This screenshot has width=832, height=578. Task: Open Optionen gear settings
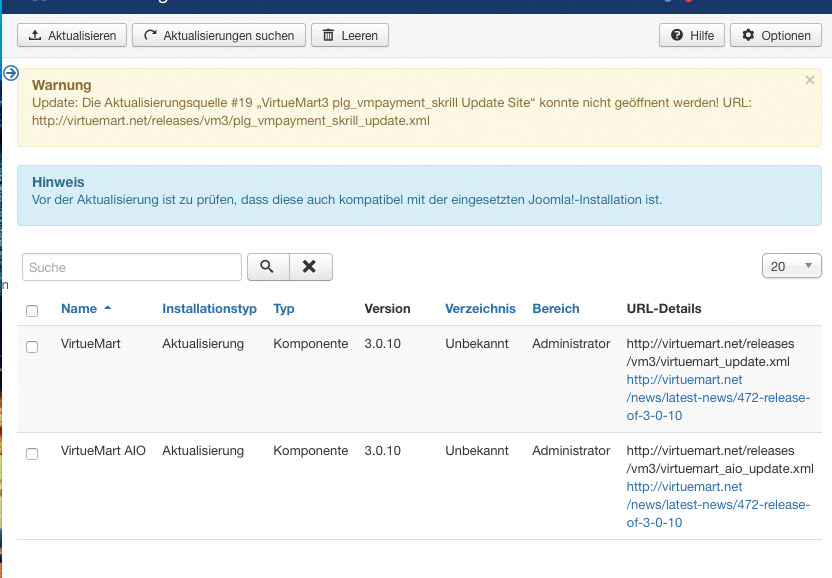(776, 35)
